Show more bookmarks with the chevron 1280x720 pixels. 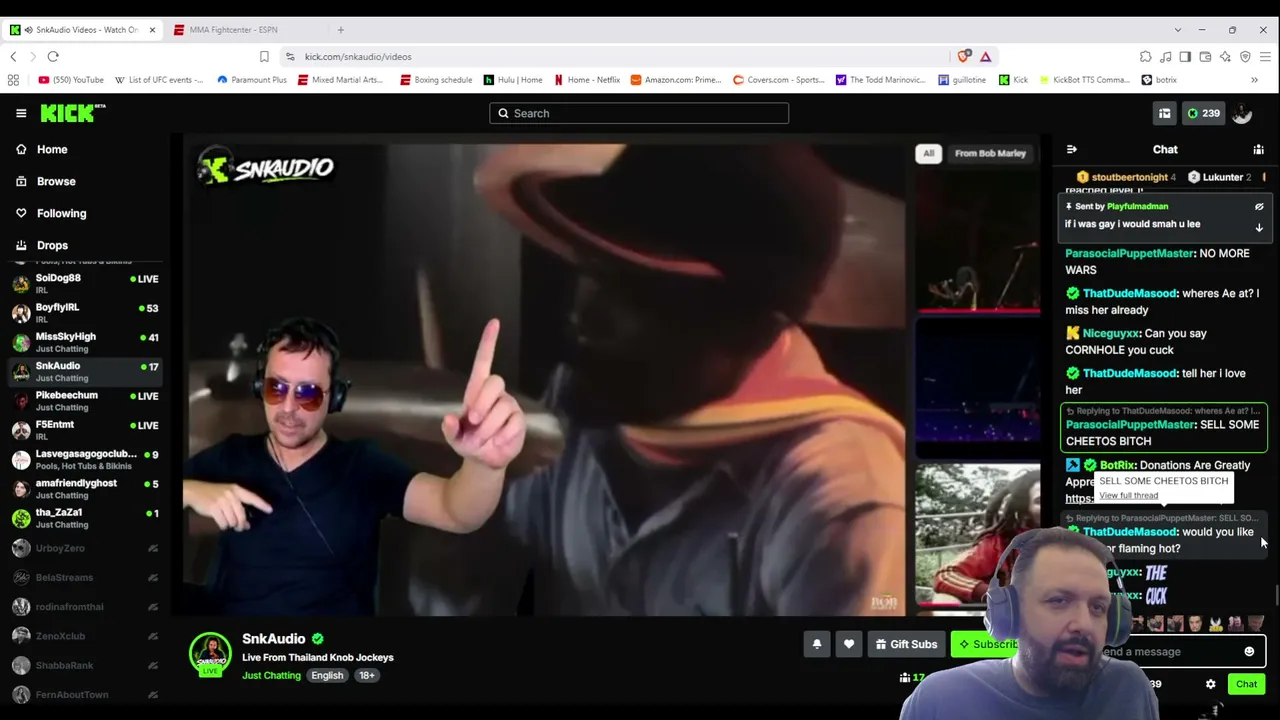click(1254, 80)
